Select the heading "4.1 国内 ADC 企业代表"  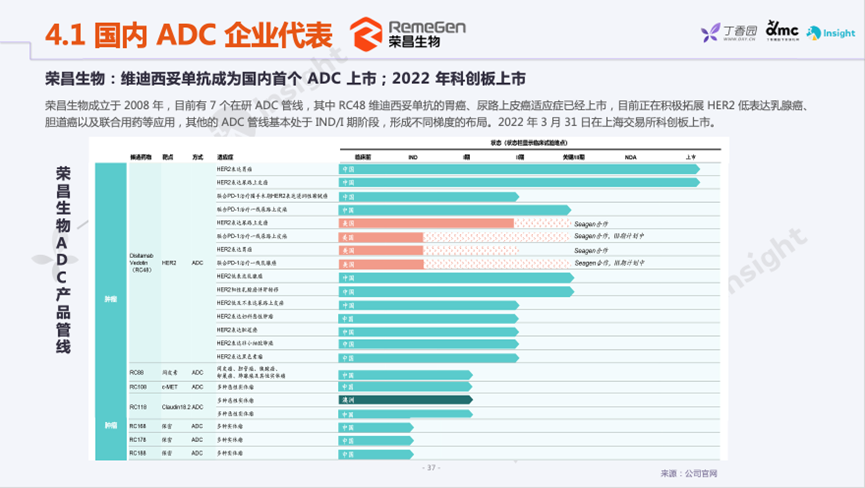tap(189, 35)
